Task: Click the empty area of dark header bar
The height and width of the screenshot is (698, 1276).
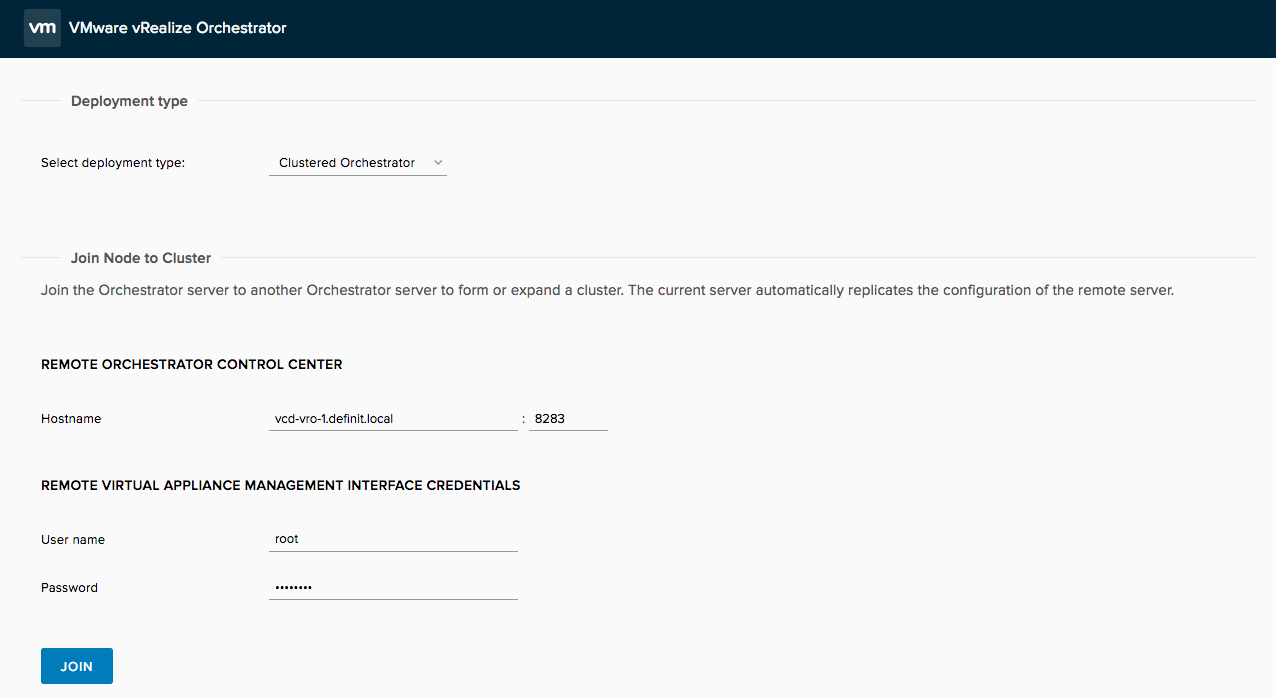Action: pyautogui.click(x=780, y=28)
